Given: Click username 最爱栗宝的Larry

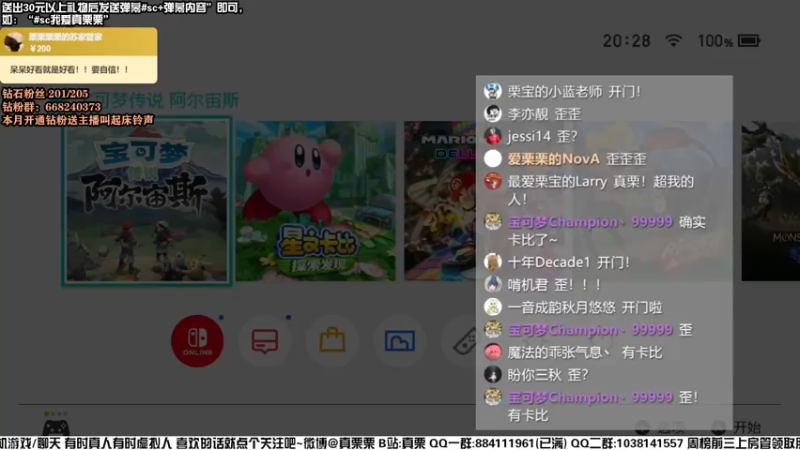Looking at the screenshot, I should 557,181.
